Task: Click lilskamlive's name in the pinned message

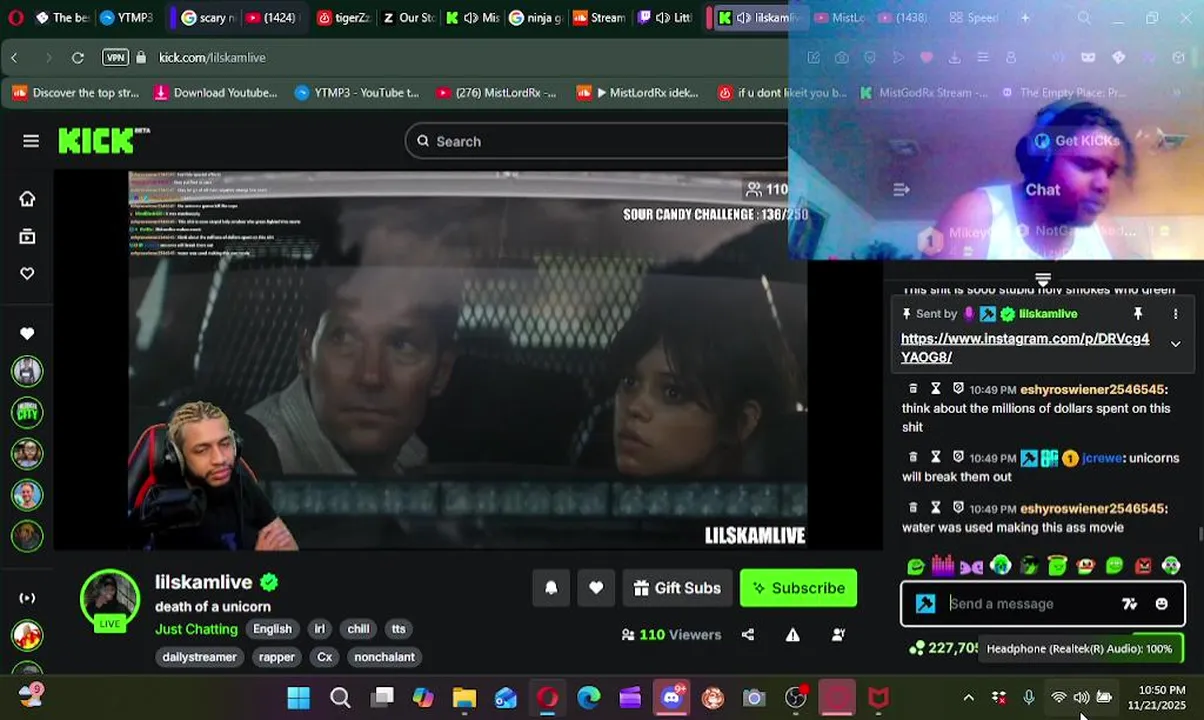Action: tap(1047, 314)
